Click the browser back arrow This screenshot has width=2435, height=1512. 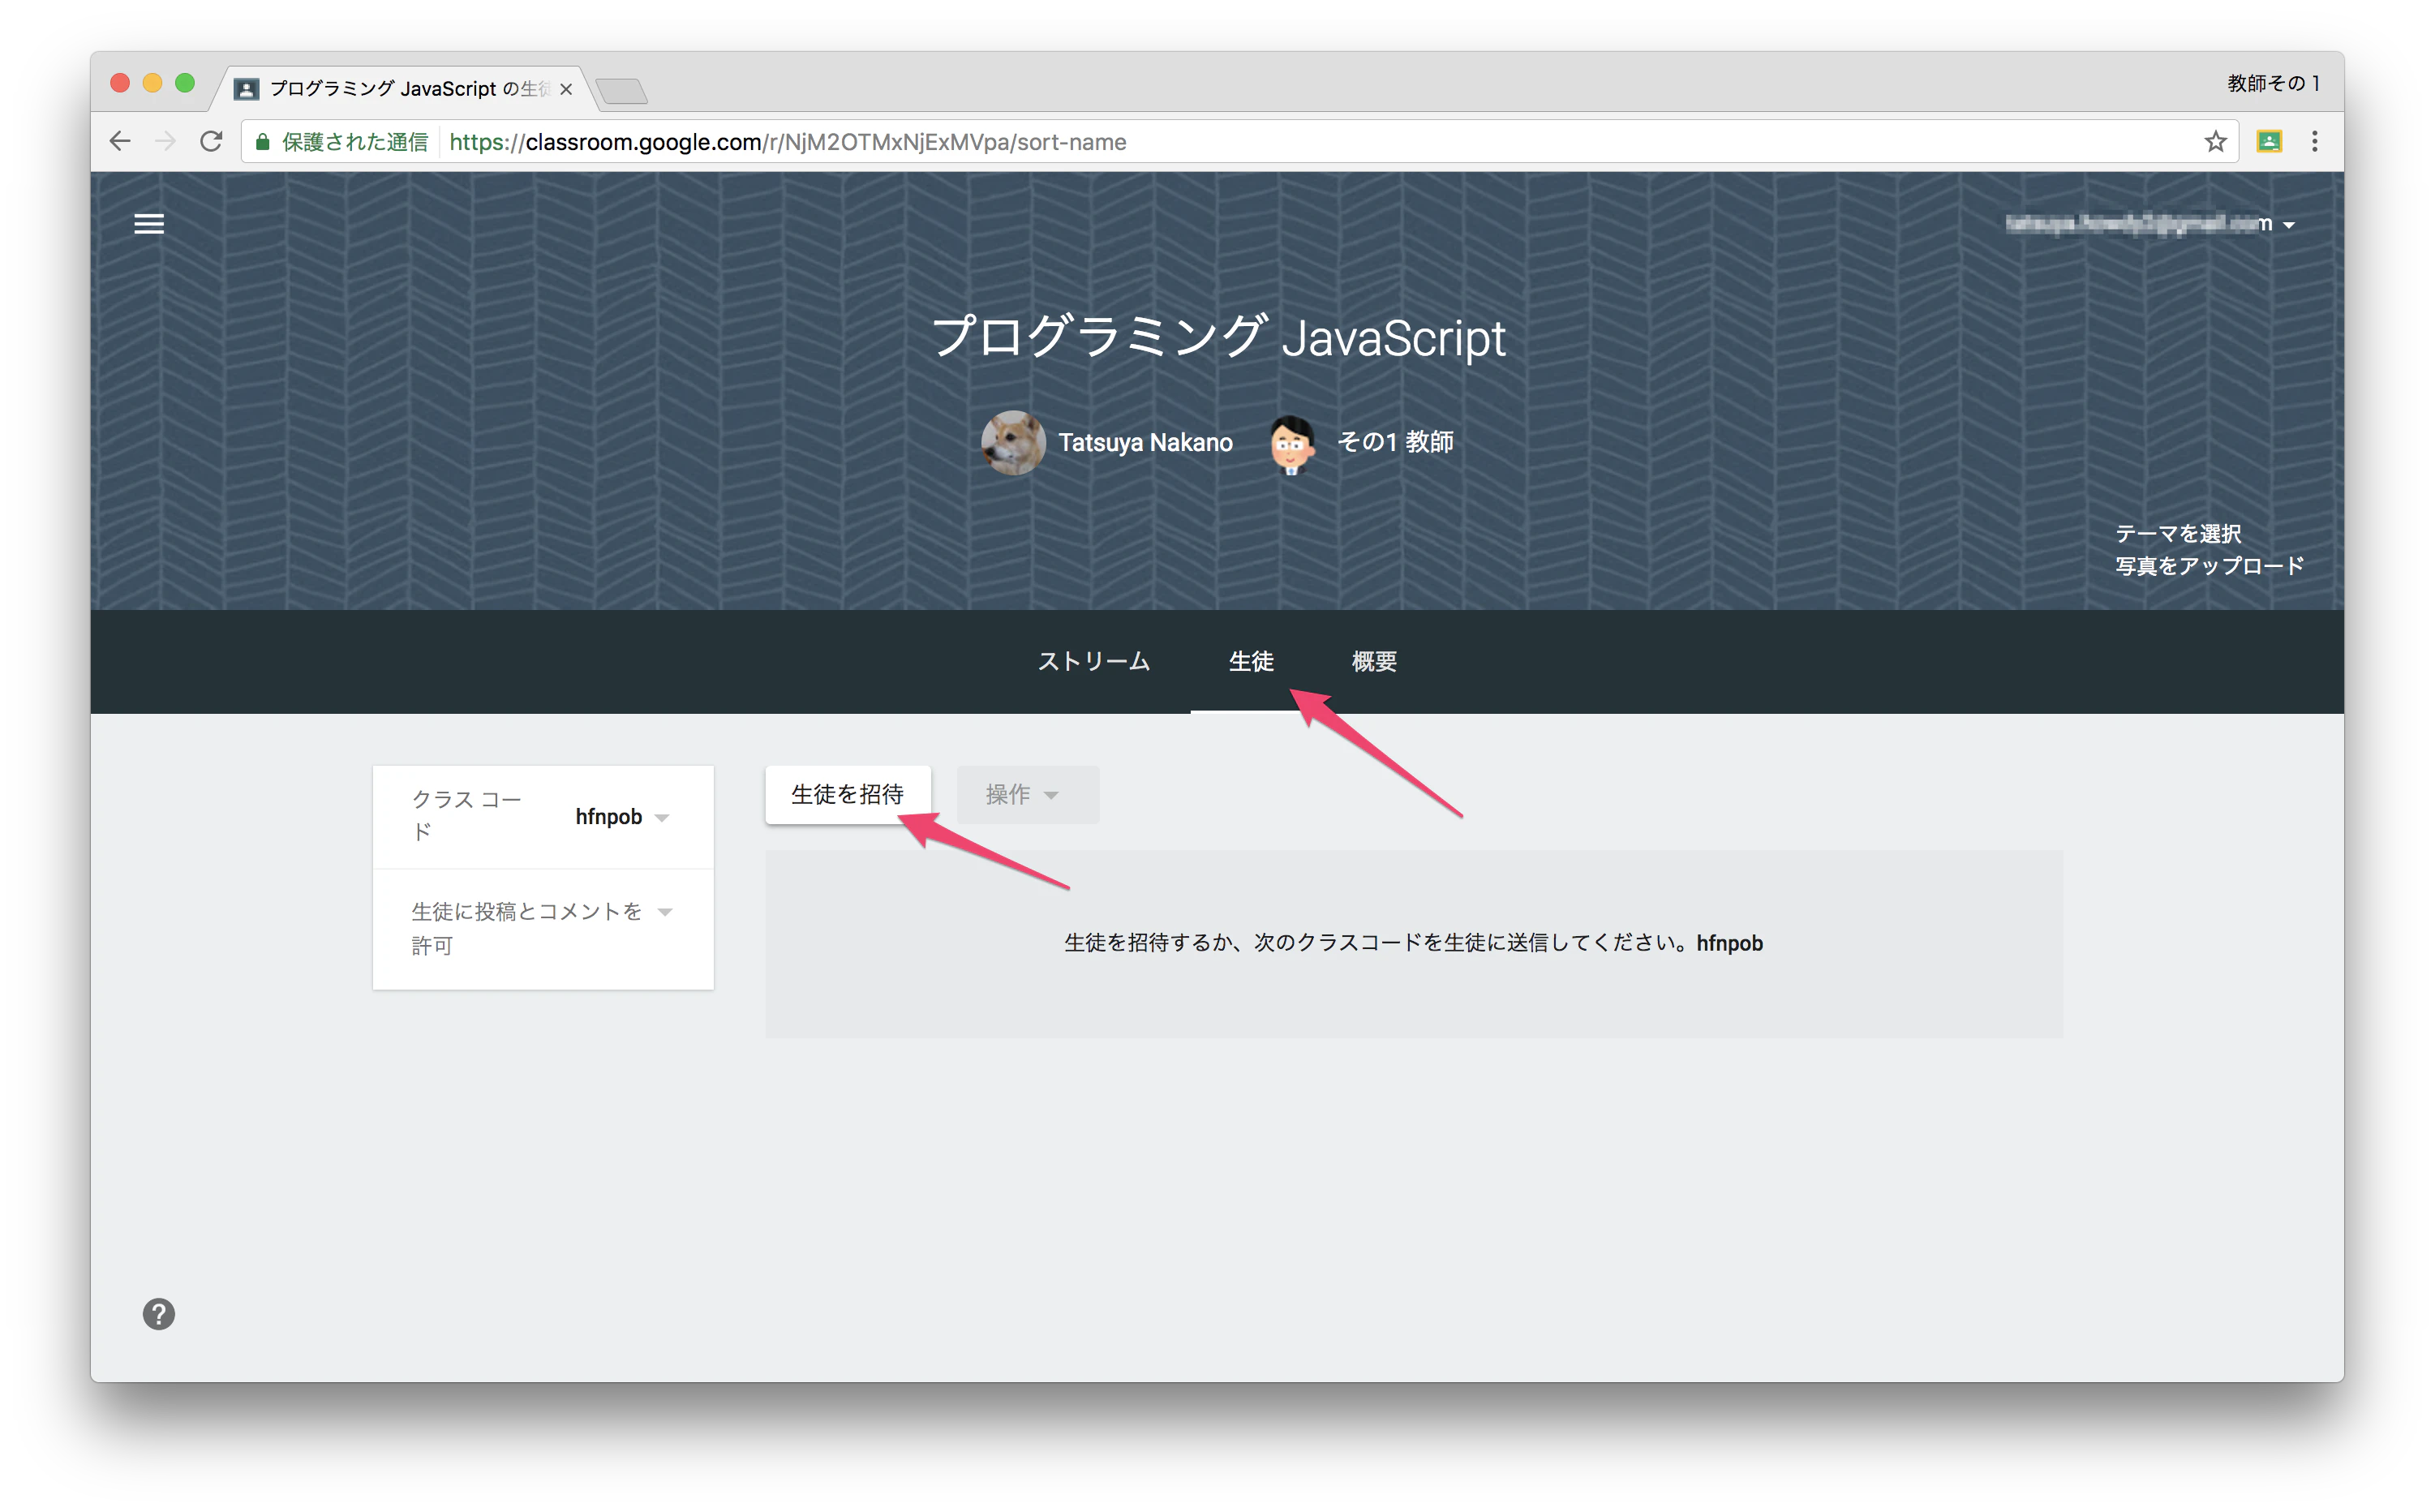click(120, 141)
